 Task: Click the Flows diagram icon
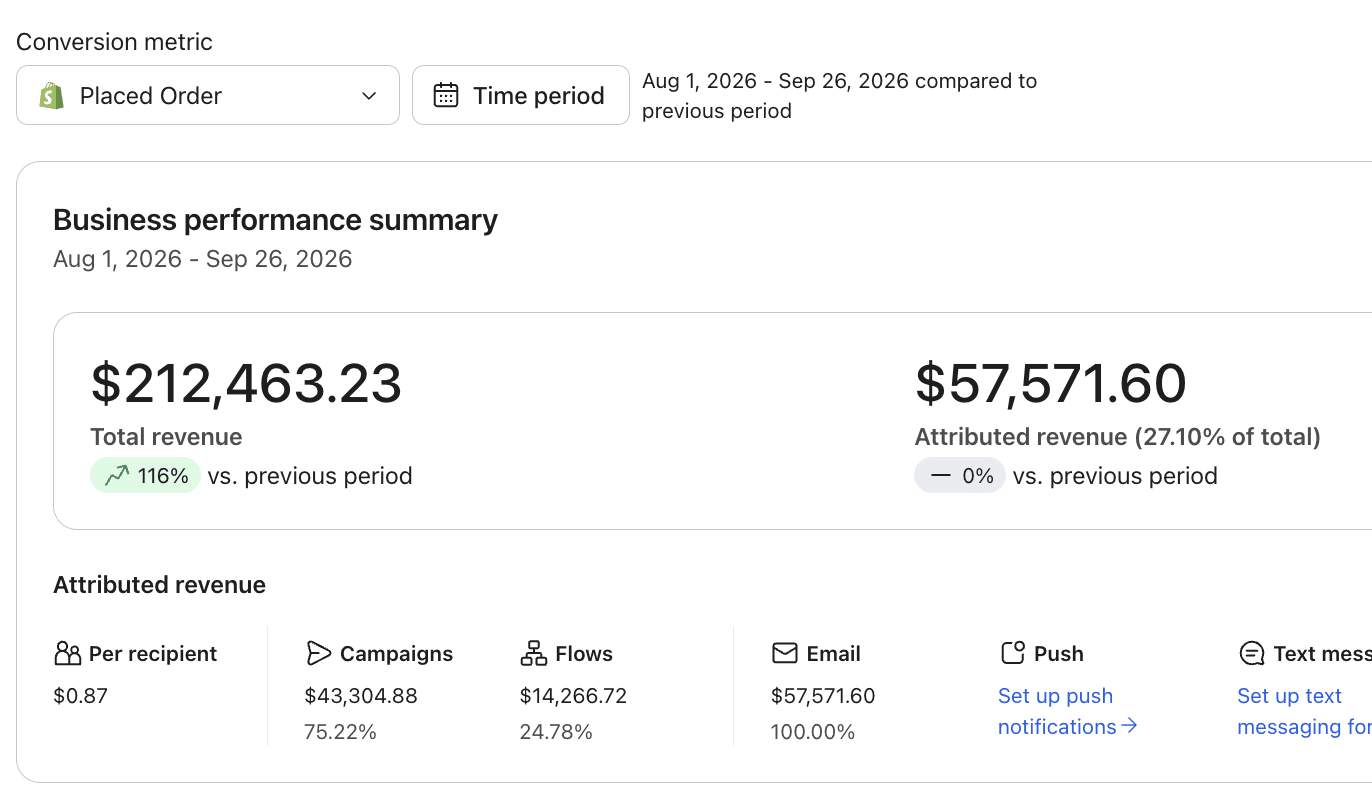(534, 654)
